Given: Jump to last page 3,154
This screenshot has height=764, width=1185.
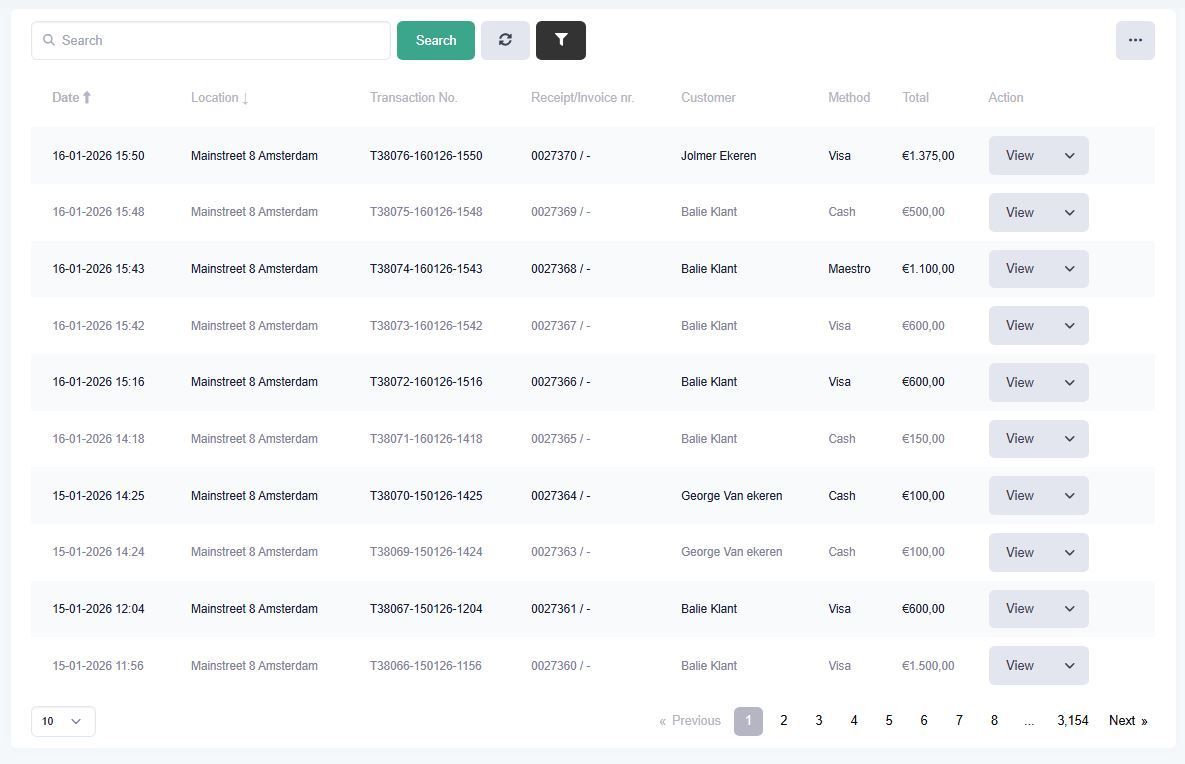Looking at the screenshot, I should [1072, 721].
